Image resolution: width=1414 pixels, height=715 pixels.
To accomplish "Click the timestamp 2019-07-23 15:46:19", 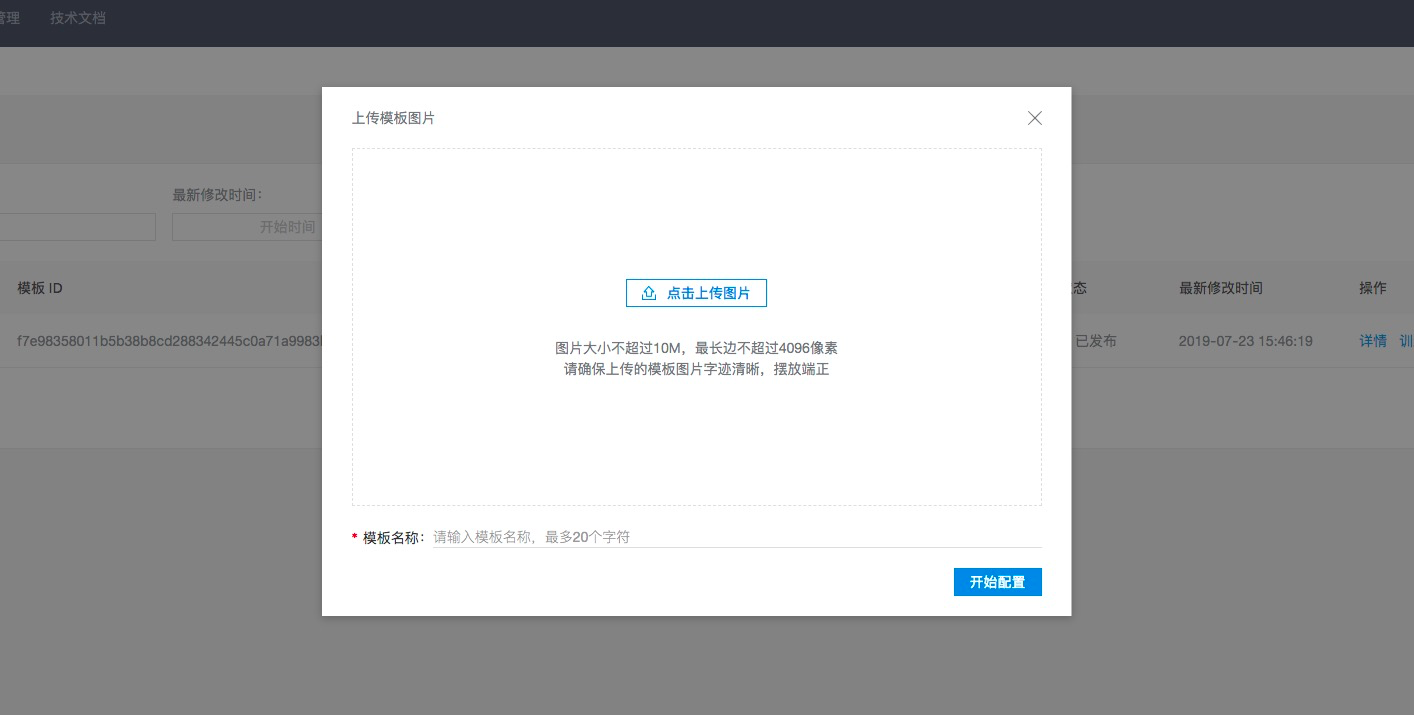I will tap(1246, 341).
